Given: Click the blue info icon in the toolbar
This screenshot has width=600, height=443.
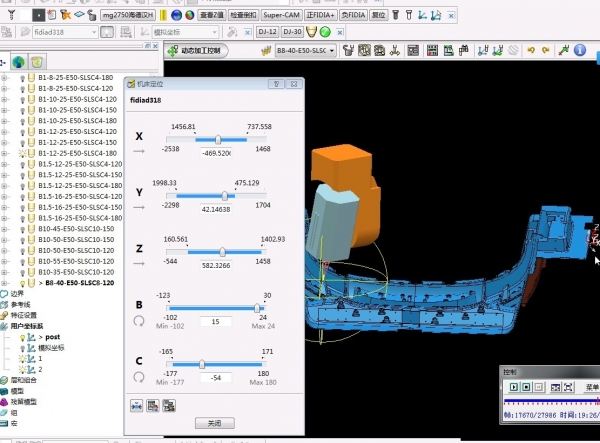Looking at the screenshot, I should tap(578, 50).
